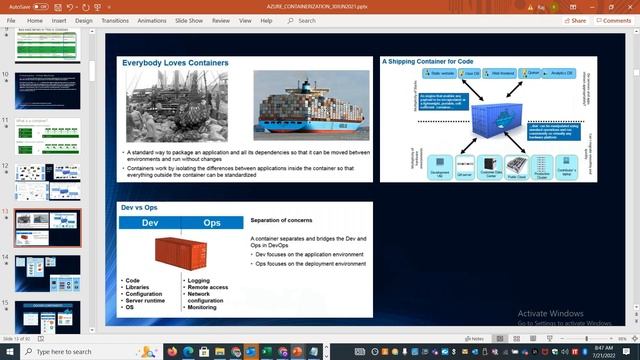Click the Undo icon
The image size is (640, 360).
pos(70,7)
